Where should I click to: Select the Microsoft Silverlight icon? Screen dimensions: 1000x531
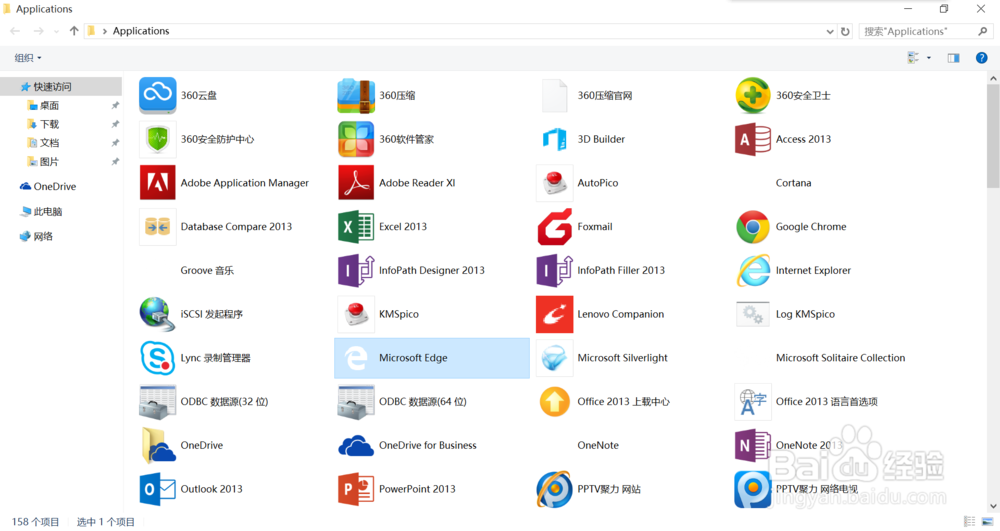pyautogui.click(x=554, y=358)
